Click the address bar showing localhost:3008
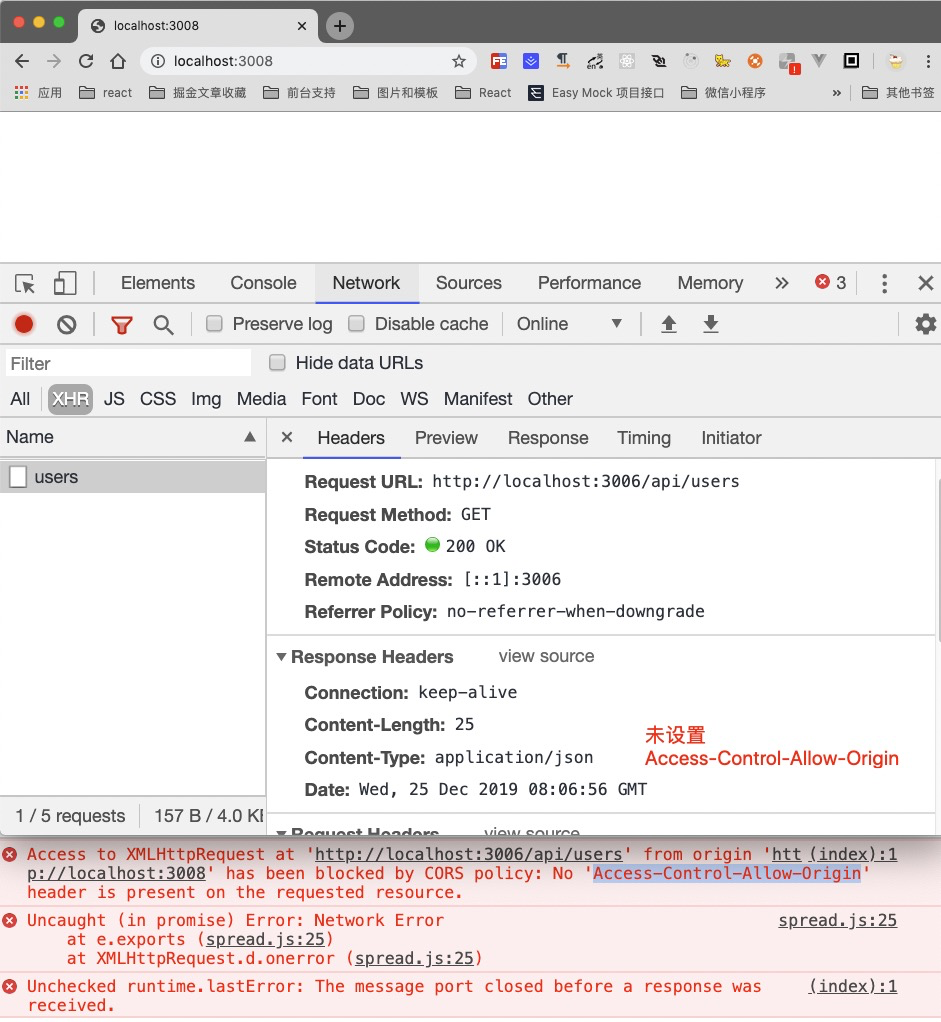This screenshot has width=941, height=1022. click(308, 61)
